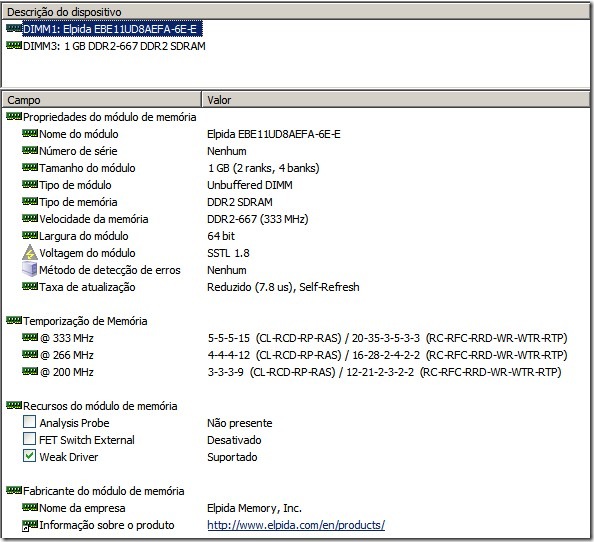594x542 pixels.
Task: Toggle the Weak Driver checkbox
Action: 30,456
